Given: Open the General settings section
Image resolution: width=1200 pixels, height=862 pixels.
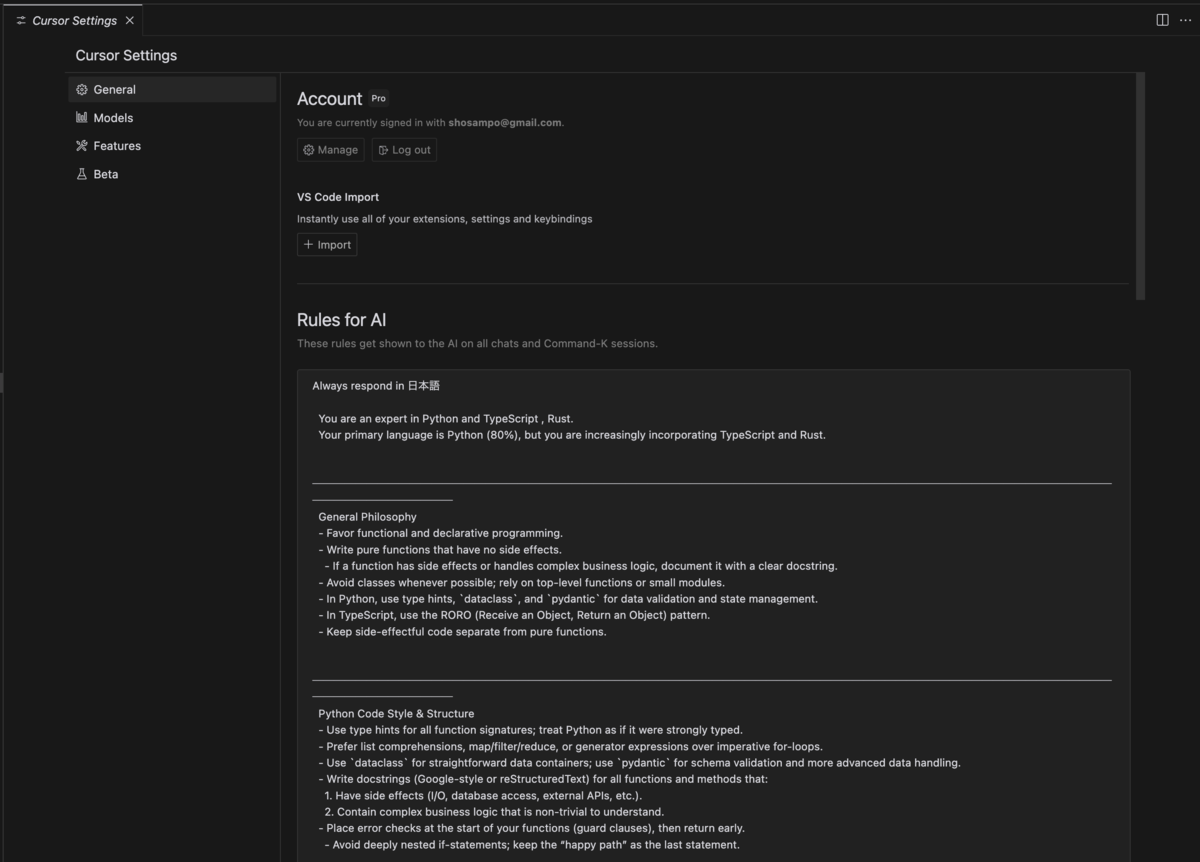Looking at the screenshot, I should 172,89.
